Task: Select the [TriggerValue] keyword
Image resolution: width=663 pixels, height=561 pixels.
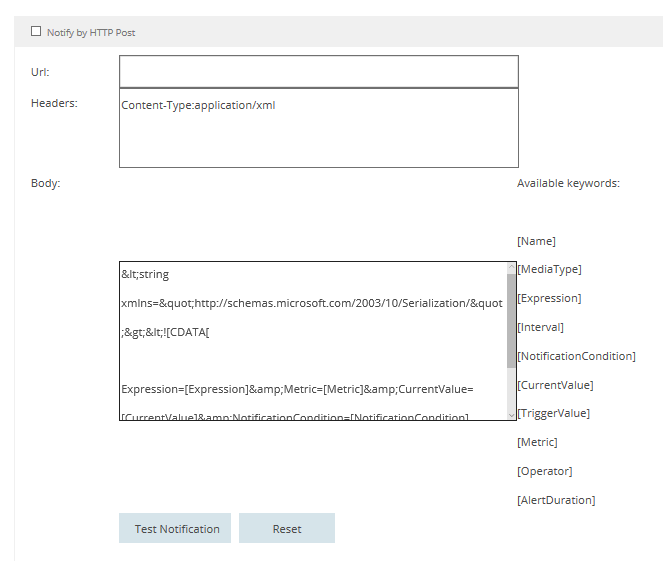Action: pyautogui.click(x=553, y=413)
